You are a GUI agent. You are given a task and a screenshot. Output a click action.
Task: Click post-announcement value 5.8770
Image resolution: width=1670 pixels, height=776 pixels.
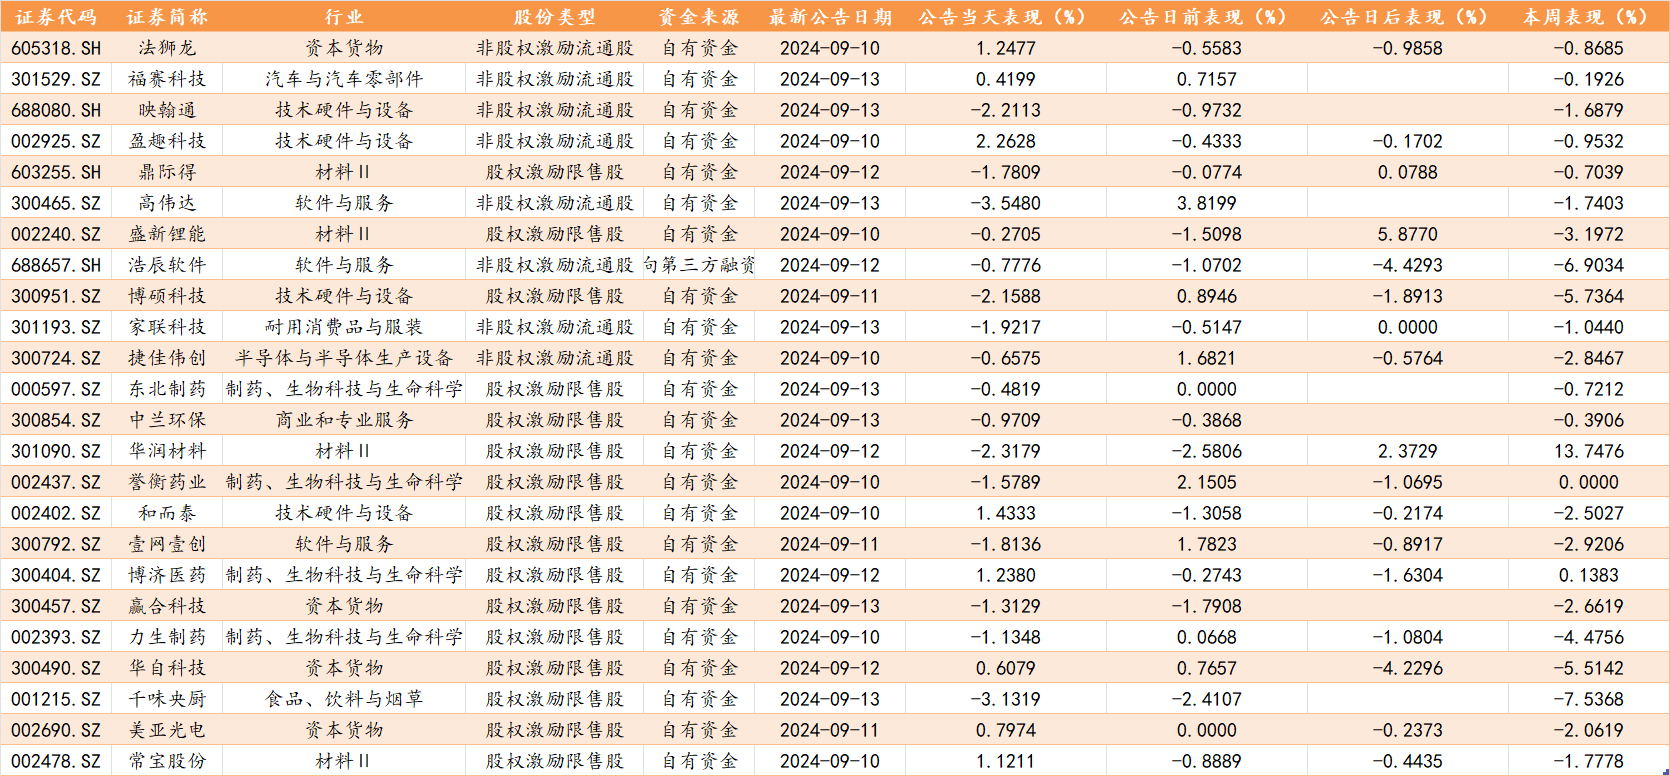1408,234
